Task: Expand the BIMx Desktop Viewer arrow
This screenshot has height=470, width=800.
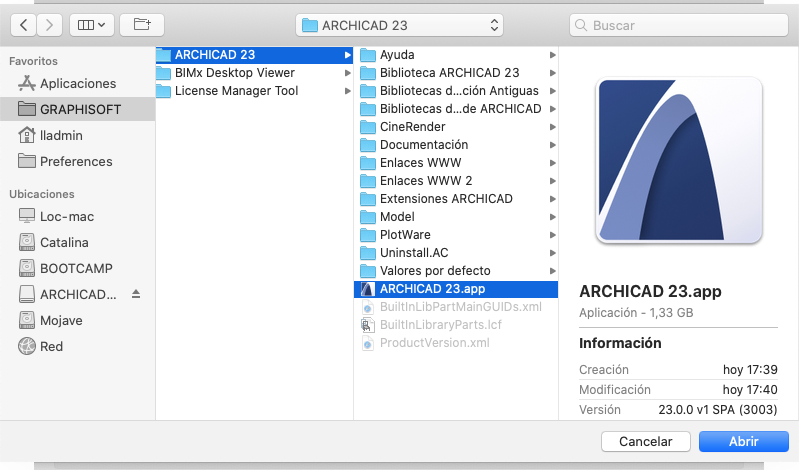Action: (347, 73)
